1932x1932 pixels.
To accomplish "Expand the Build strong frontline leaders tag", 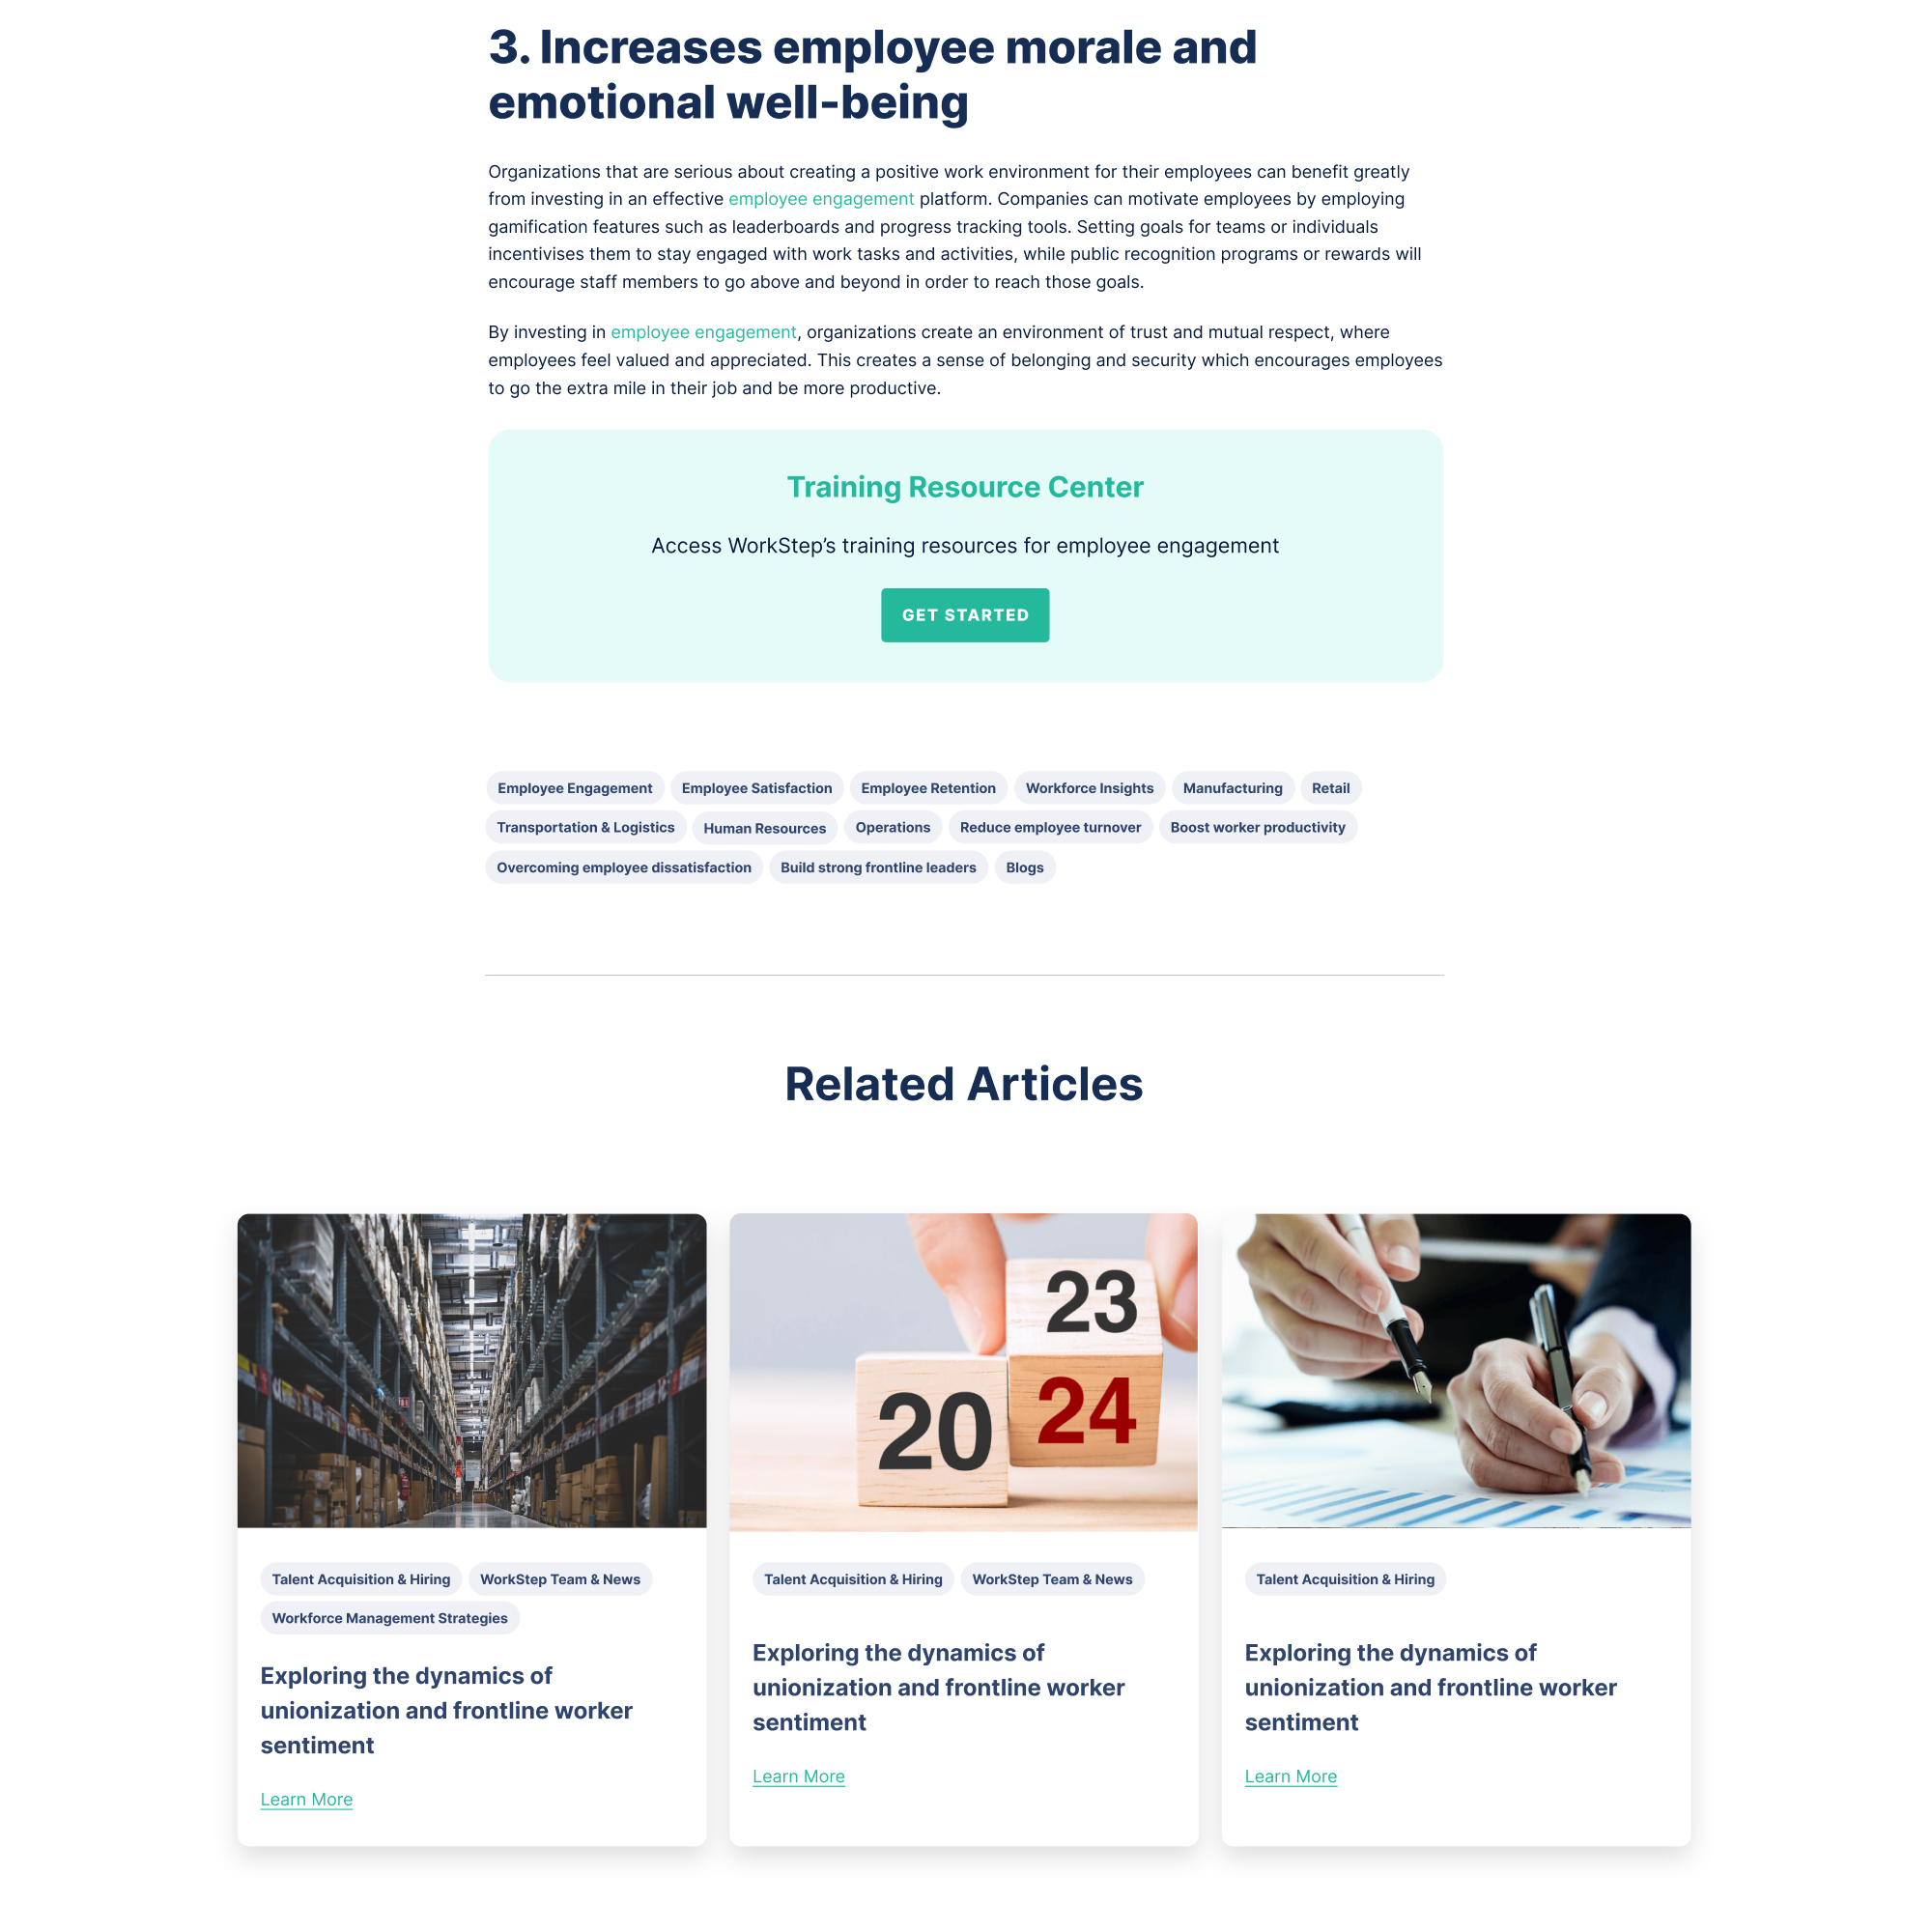I will tap(877, 867).
